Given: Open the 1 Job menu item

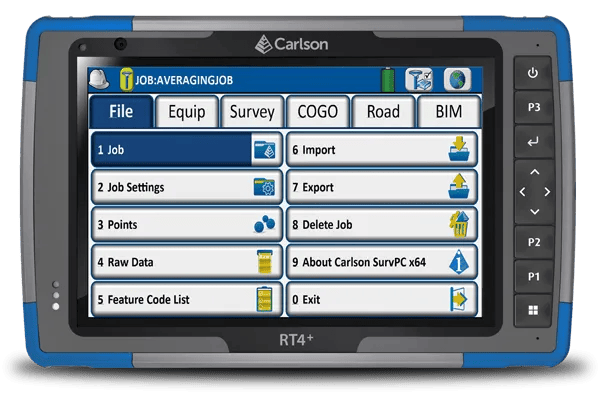Looking at the screenshot, I should click(187, 150).
